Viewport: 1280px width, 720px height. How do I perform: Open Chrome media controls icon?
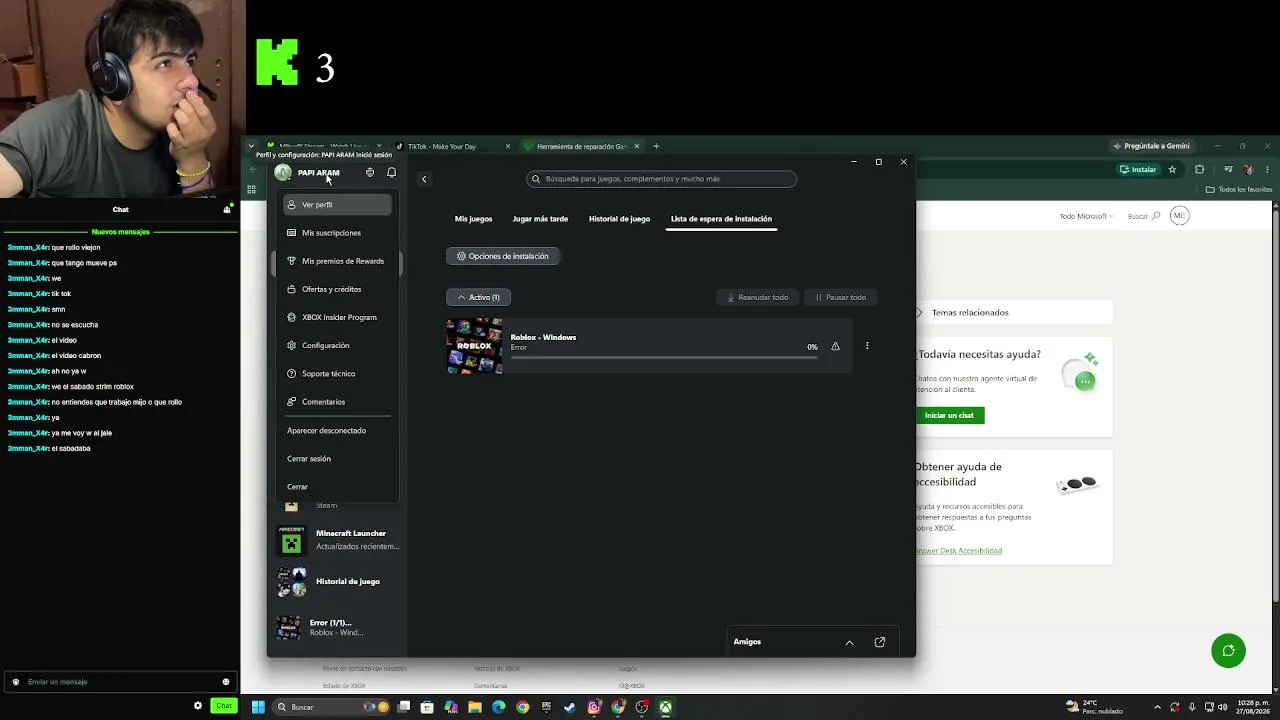coord(1228,170)
